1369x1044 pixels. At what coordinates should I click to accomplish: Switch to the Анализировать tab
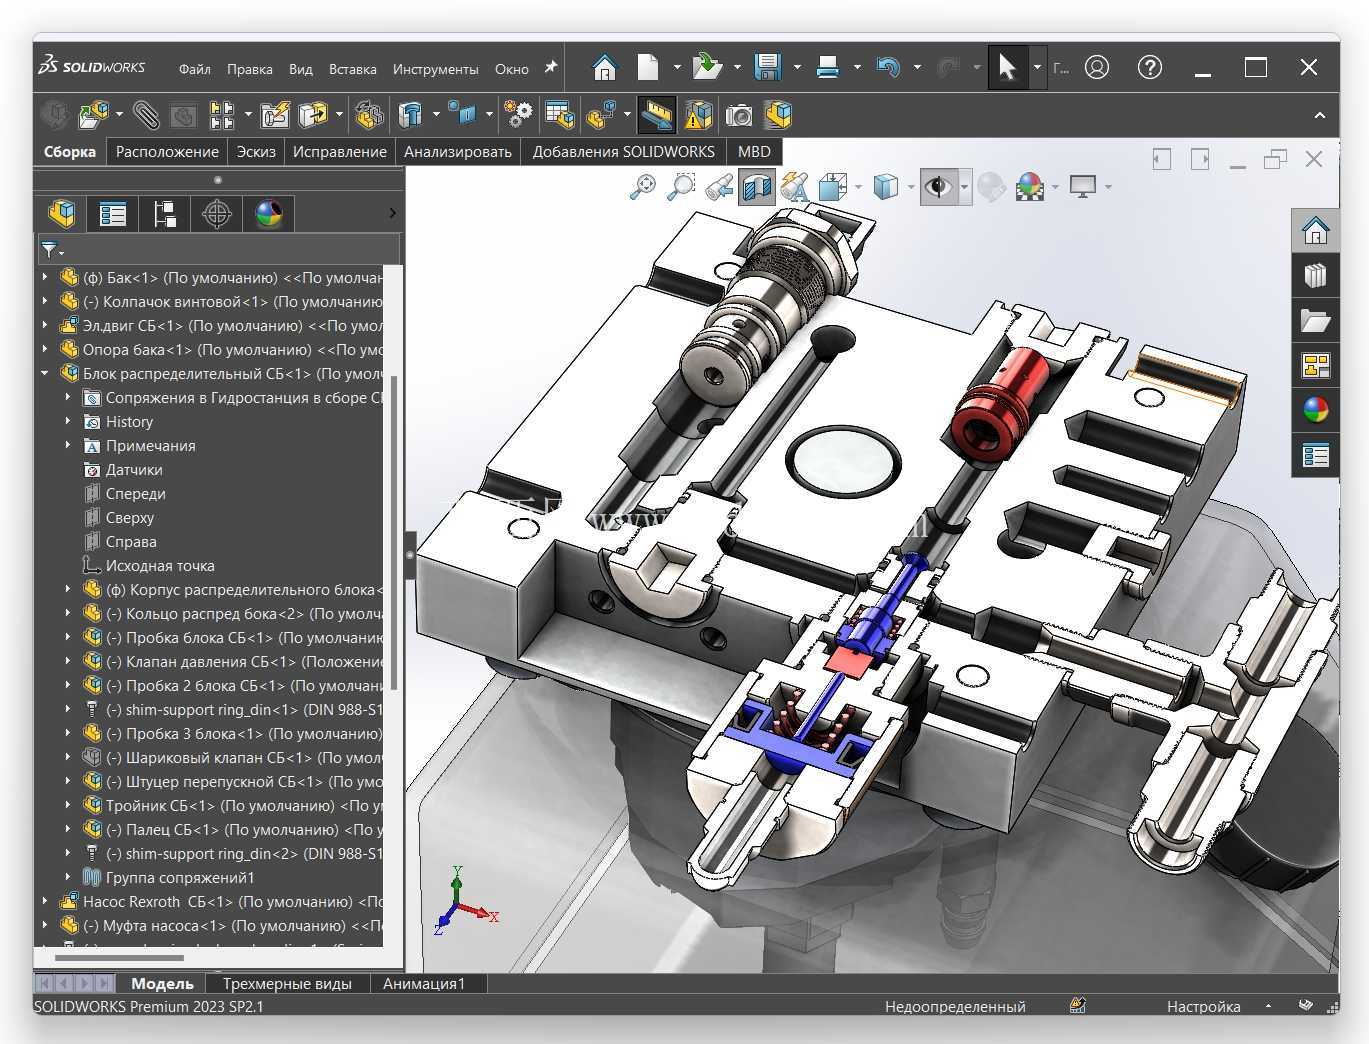(458, 151)
